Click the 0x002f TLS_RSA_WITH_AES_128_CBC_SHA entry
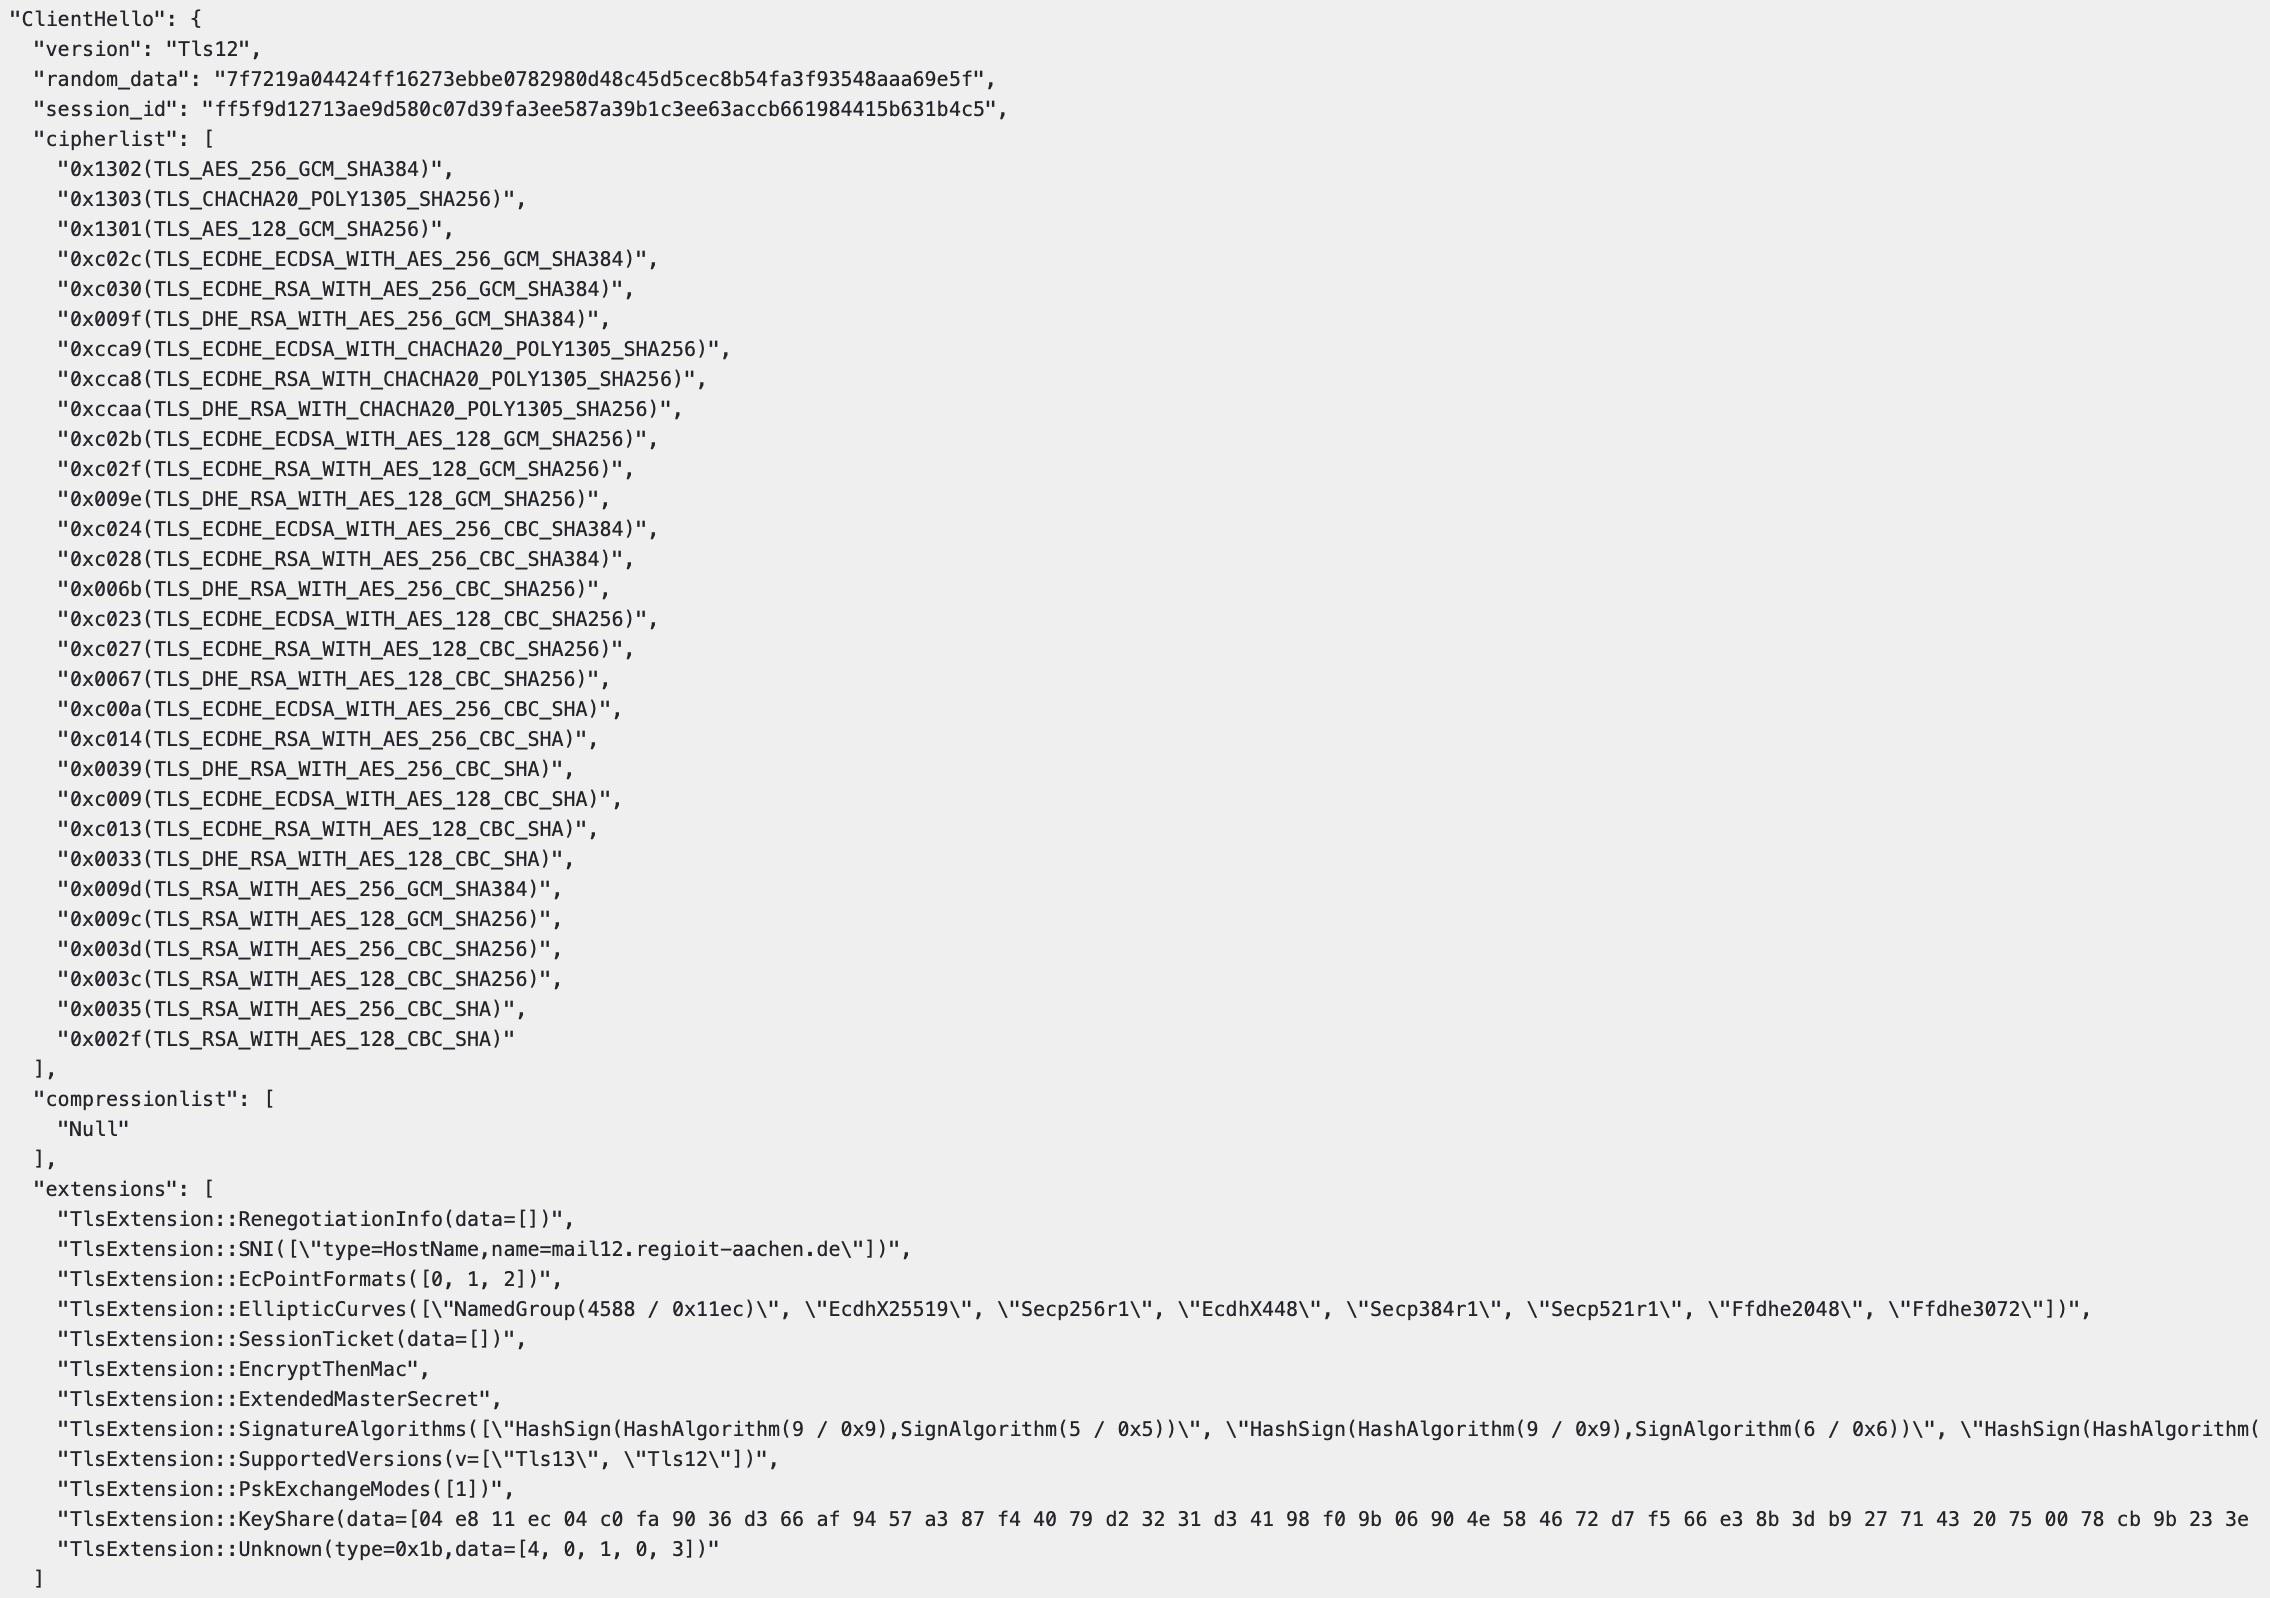This screenshot has height=1598, width=2270. pos(286,1039)
